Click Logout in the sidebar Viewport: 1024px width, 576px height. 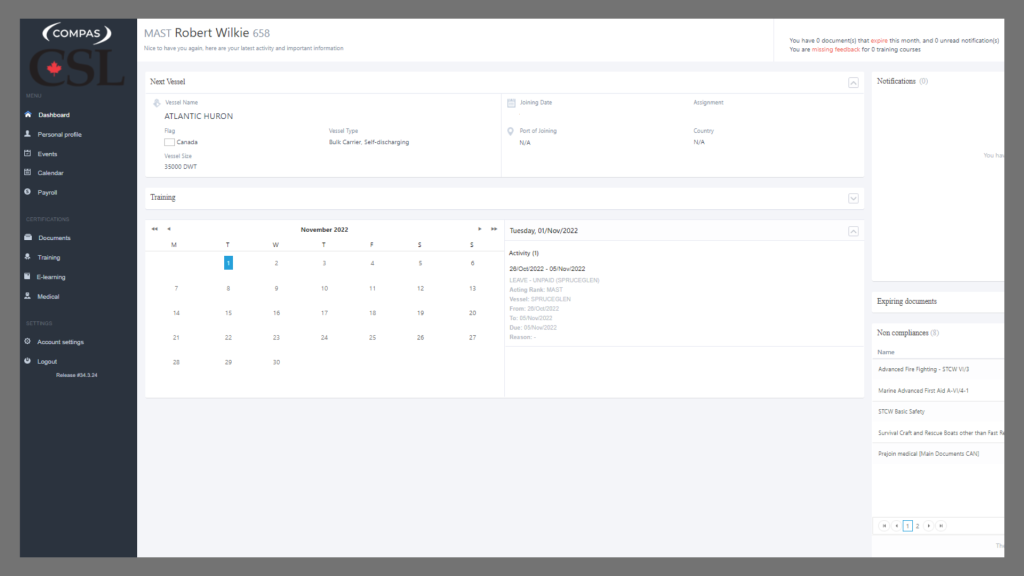(47, 361)
